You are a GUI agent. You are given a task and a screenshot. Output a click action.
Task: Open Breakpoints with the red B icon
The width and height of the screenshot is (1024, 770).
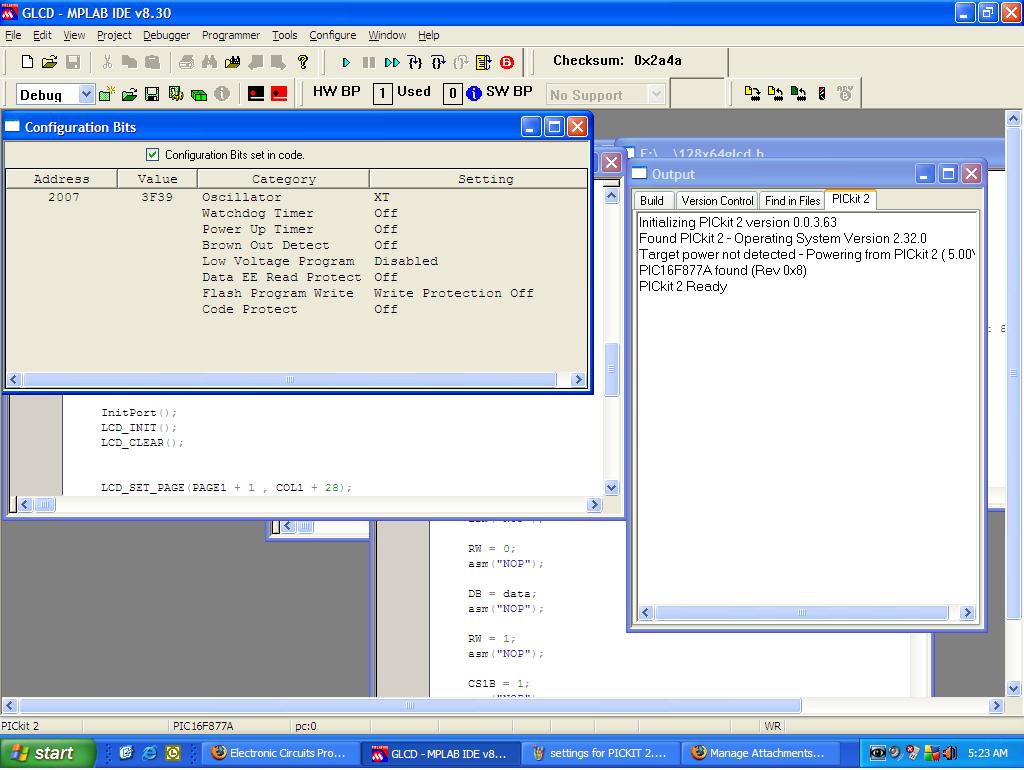[507, 62]
